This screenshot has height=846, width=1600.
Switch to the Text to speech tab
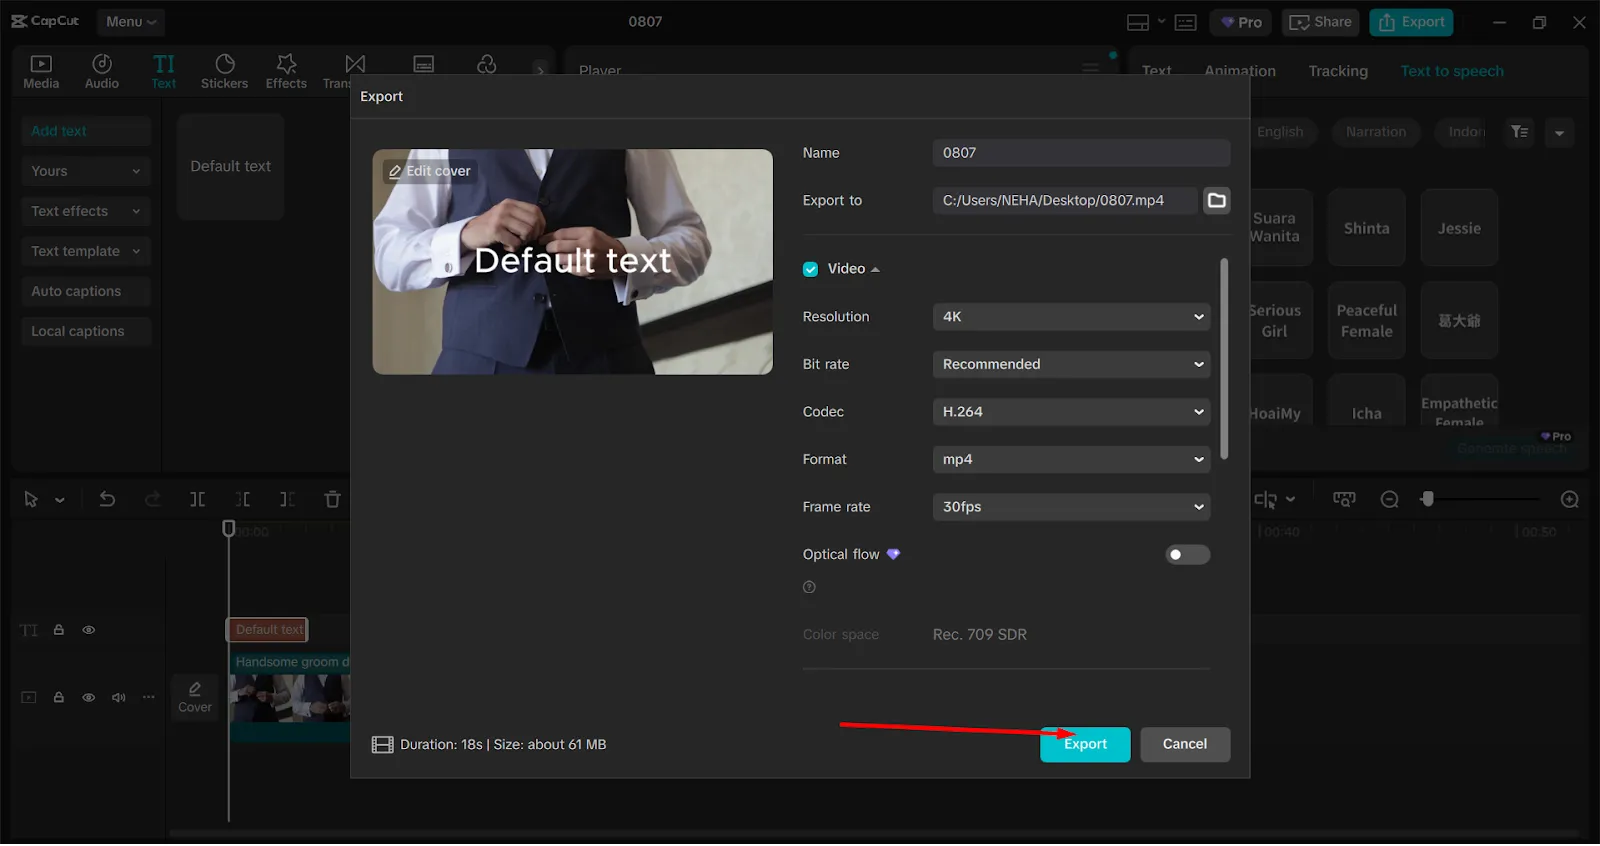click(x=1451, y=71)
